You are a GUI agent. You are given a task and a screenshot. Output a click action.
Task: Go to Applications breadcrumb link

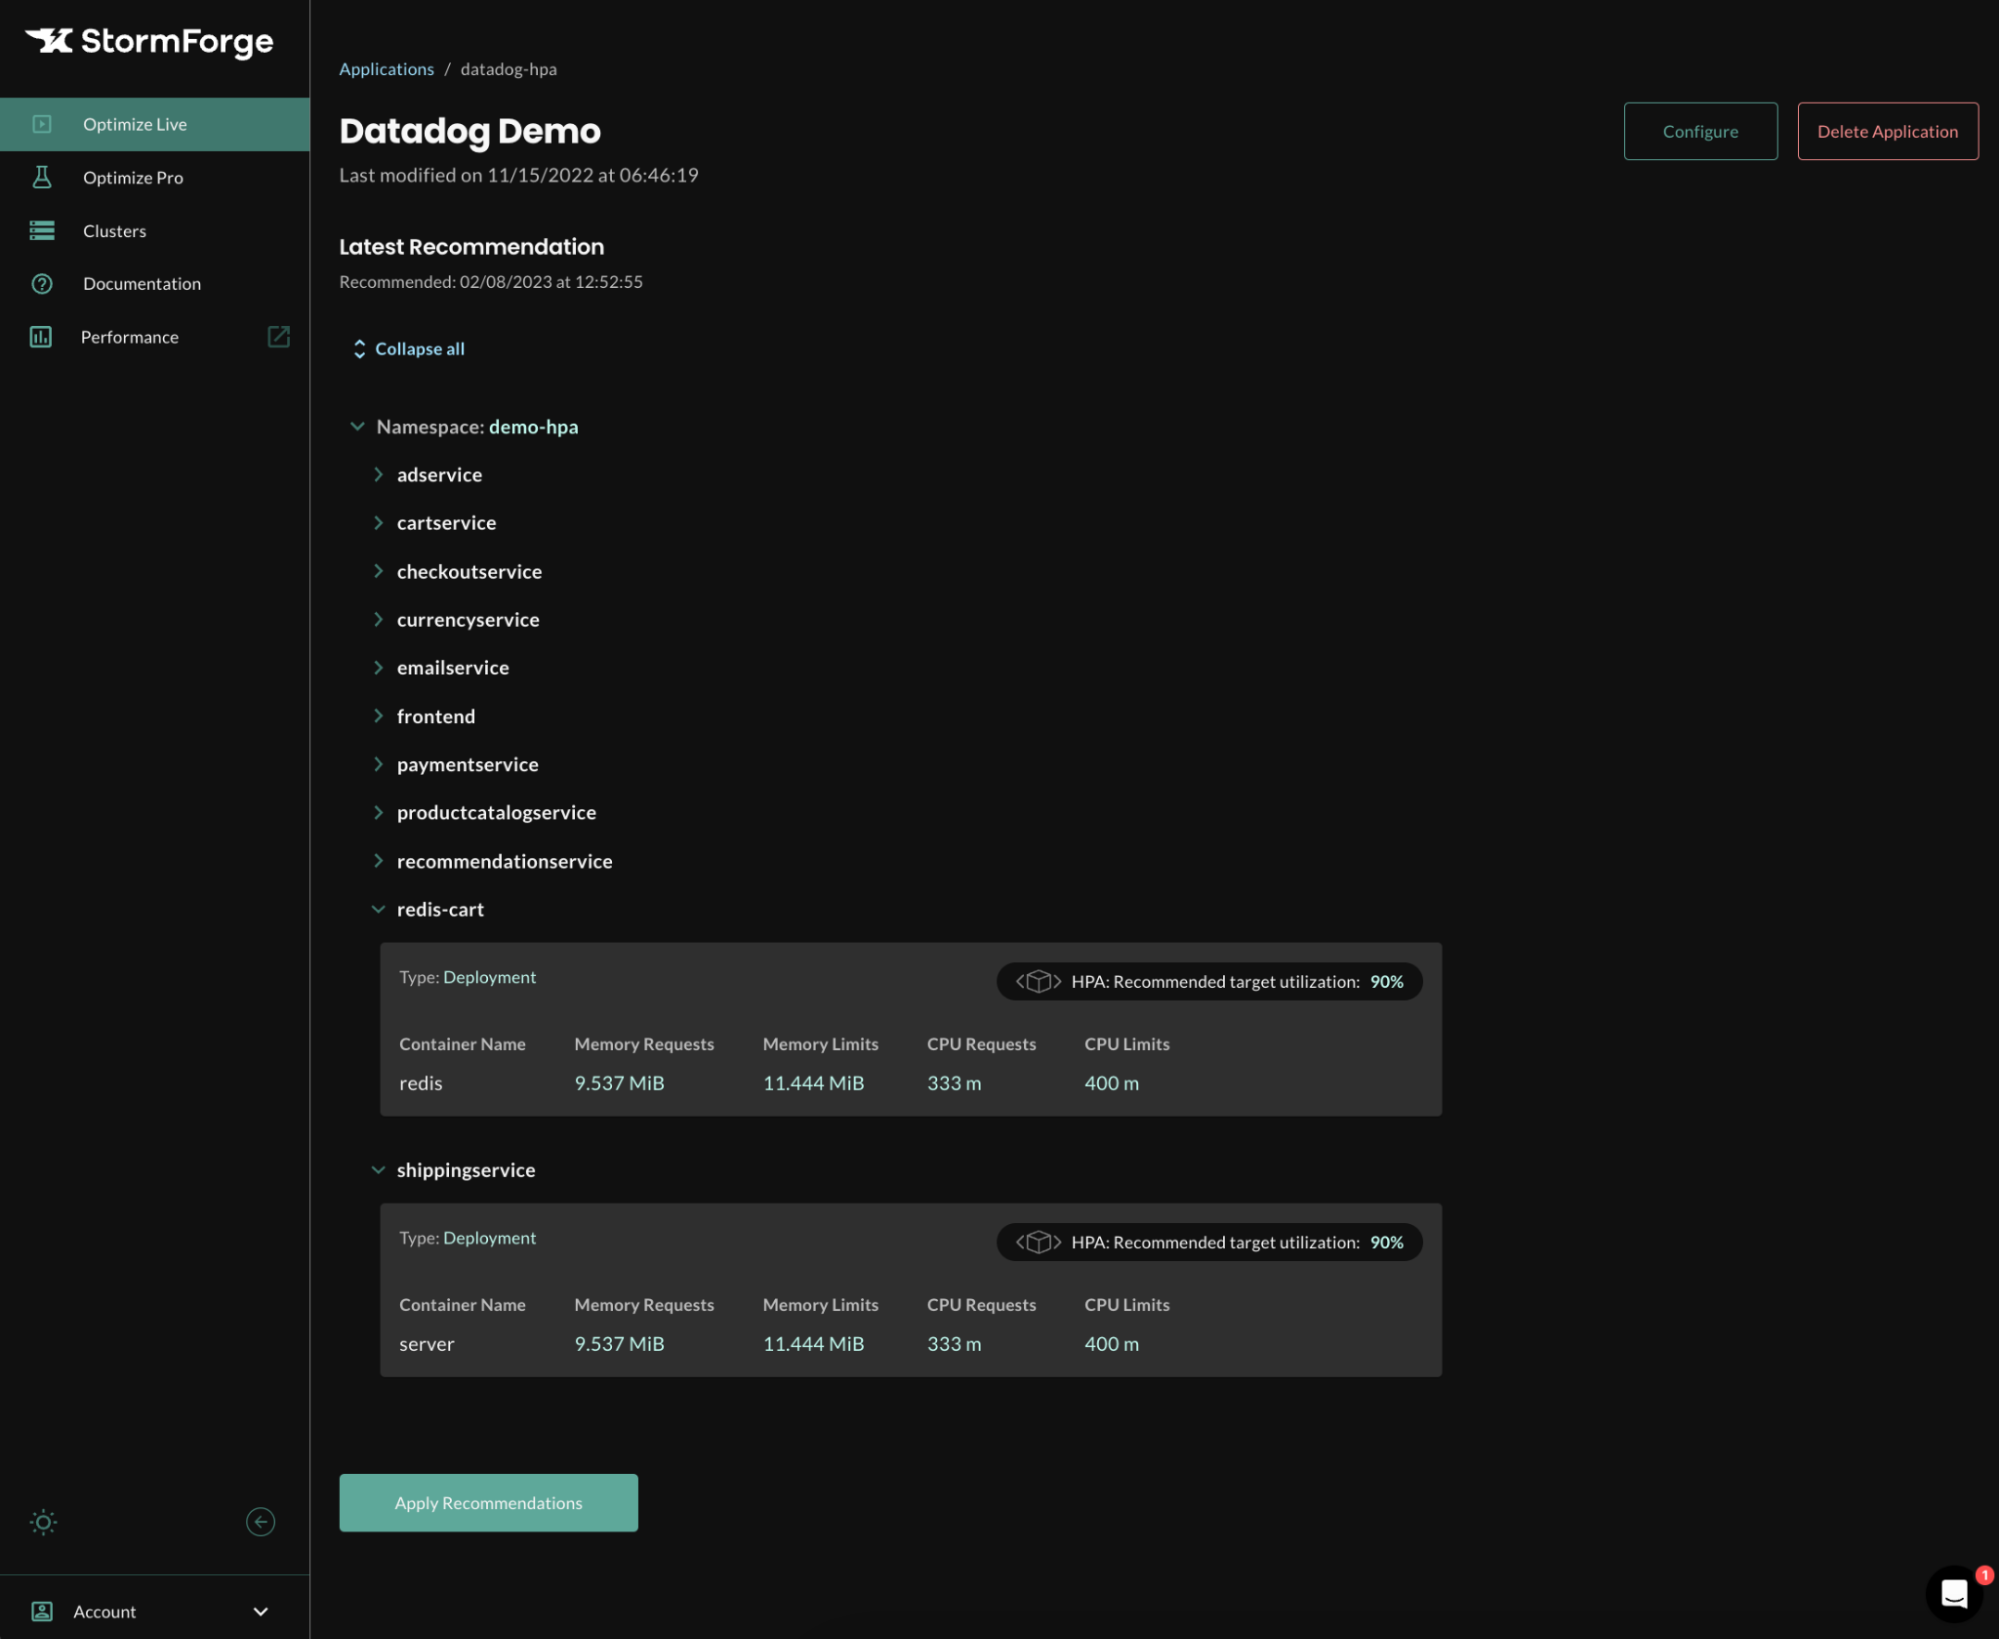coord(386,69)
